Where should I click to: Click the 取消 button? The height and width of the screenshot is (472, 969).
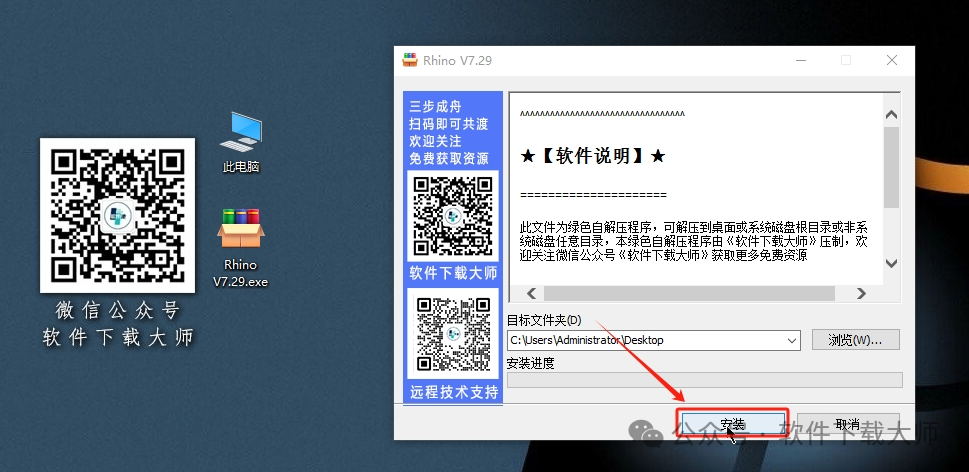(848, 424)
